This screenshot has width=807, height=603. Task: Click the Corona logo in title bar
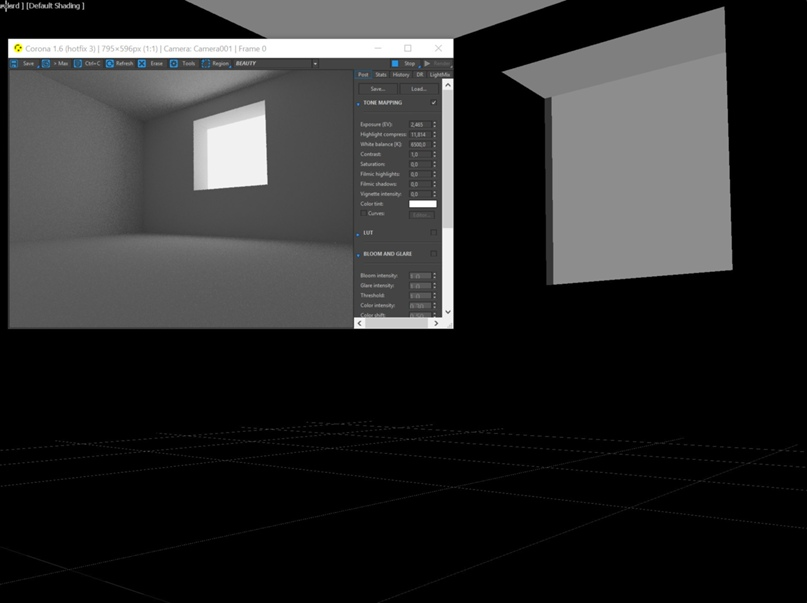point(18,48)
